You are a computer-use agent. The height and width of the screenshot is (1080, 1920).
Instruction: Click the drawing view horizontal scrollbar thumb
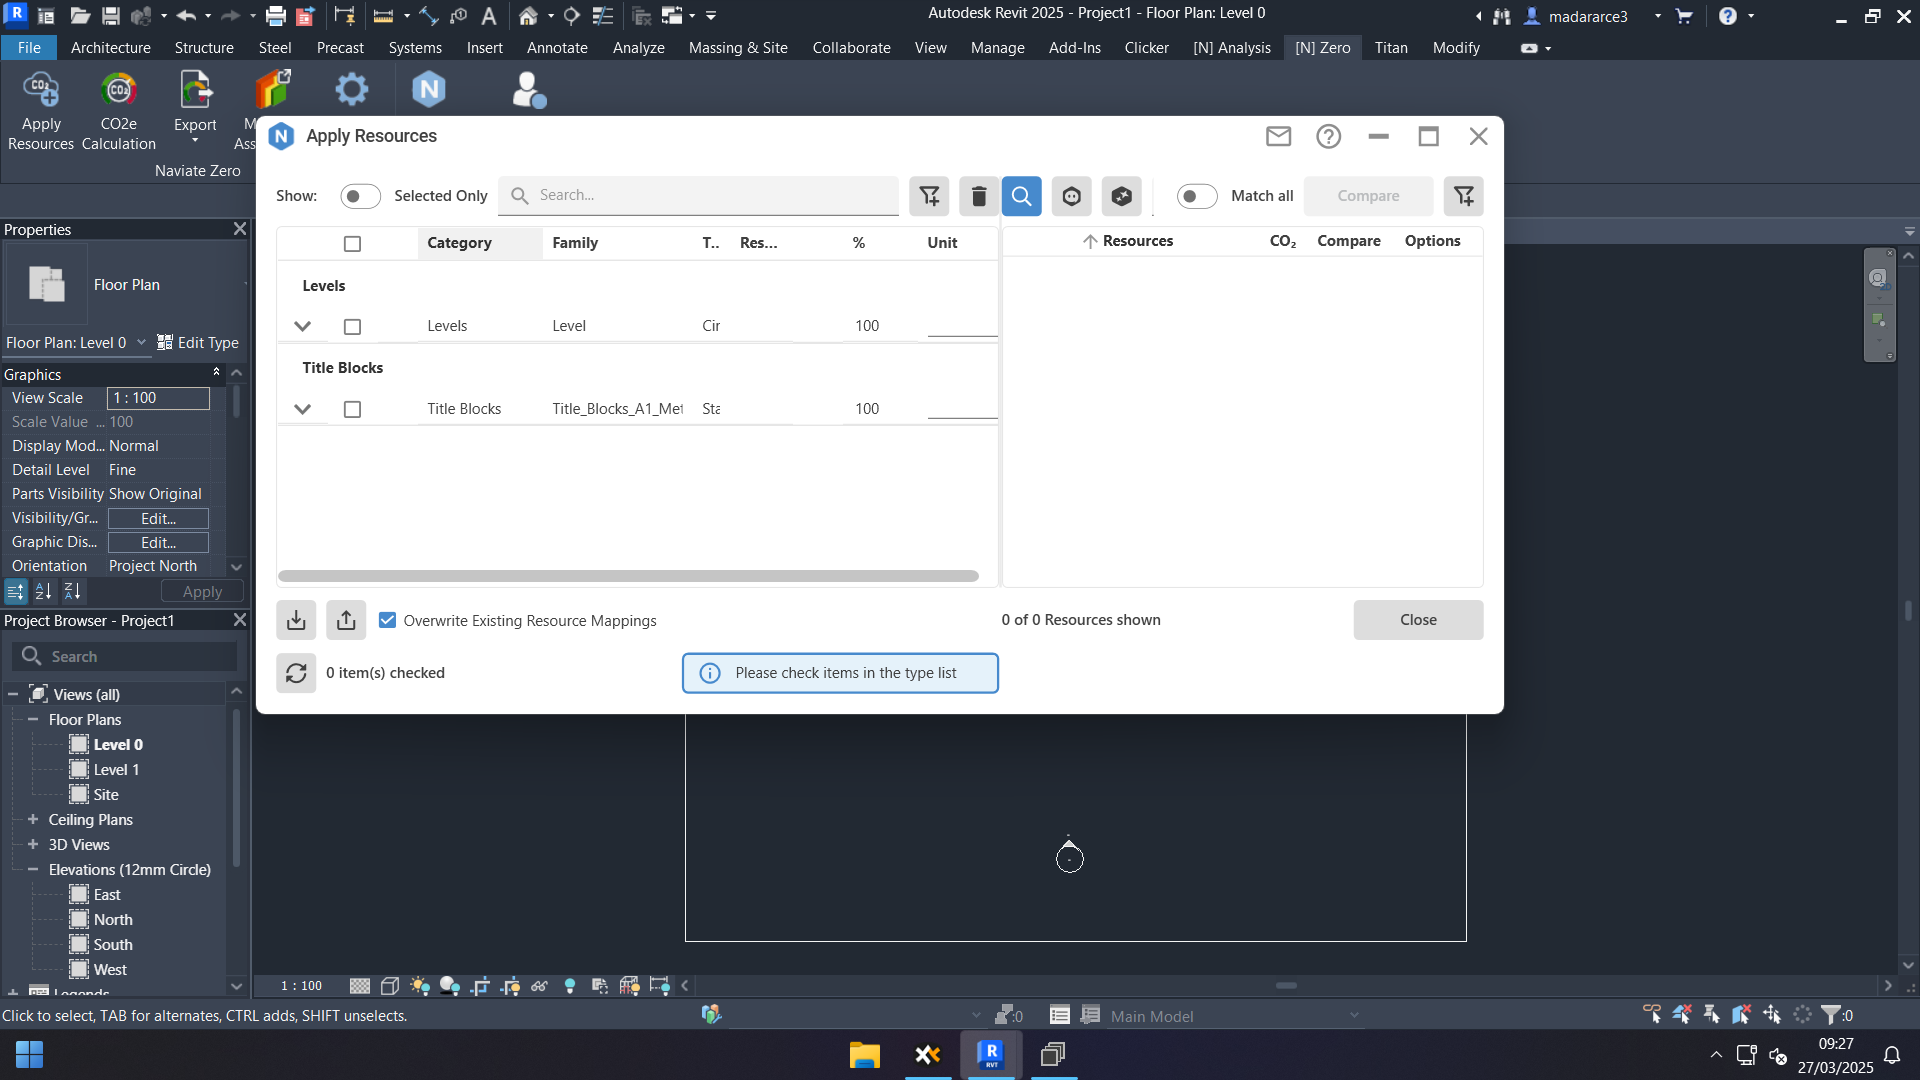tap(1286, 986)
